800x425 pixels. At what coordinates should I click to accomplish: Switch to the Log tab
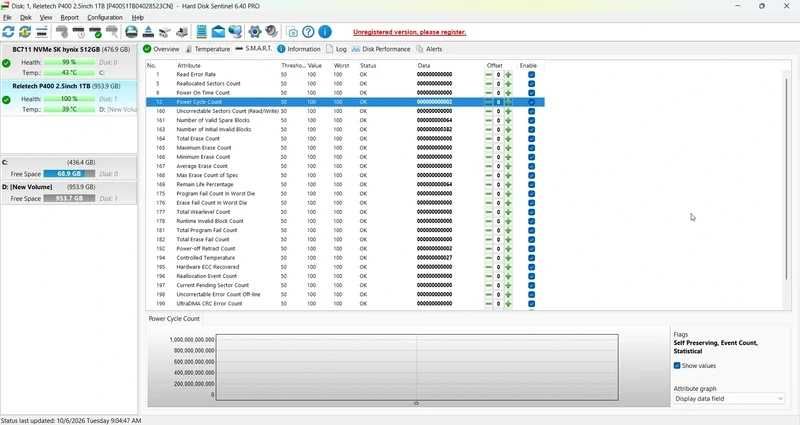tap(337, 49)
